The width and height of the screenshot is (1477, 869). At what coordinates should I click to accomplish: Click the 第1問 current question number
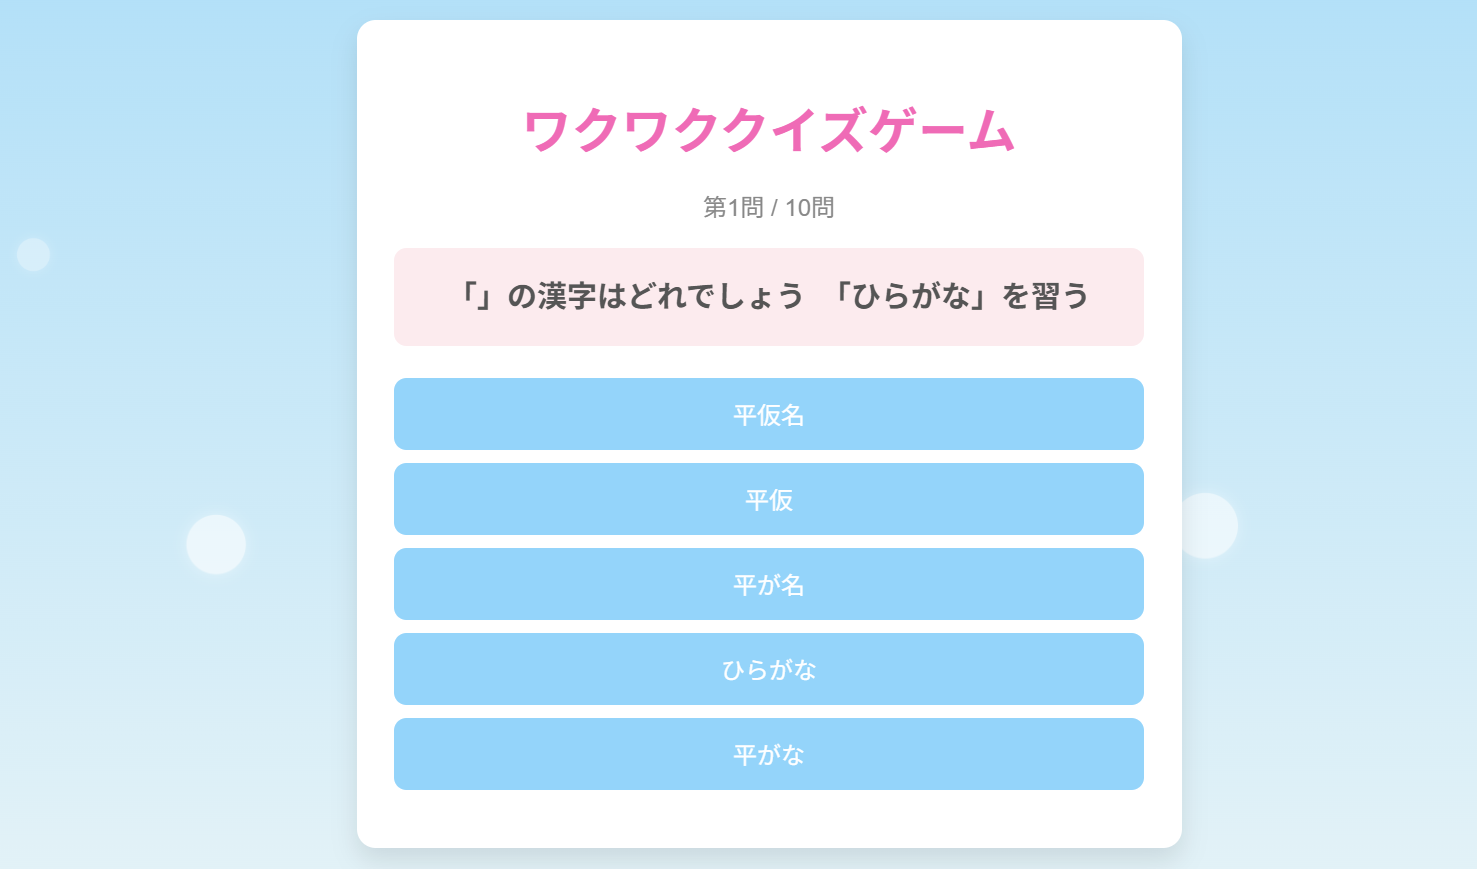(x=733, y=207)
